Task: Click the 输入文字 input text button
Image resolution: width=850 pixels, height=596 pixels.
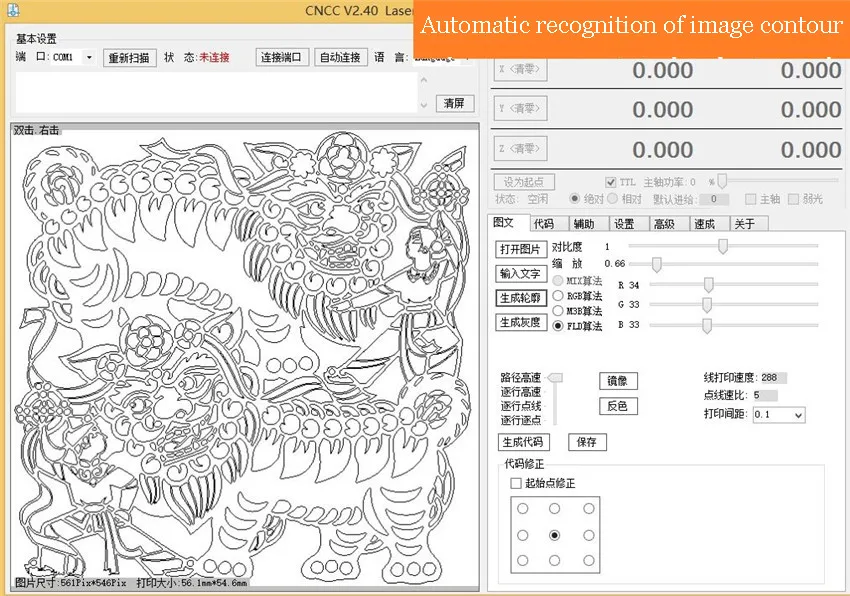Action: tap(520, 273)
